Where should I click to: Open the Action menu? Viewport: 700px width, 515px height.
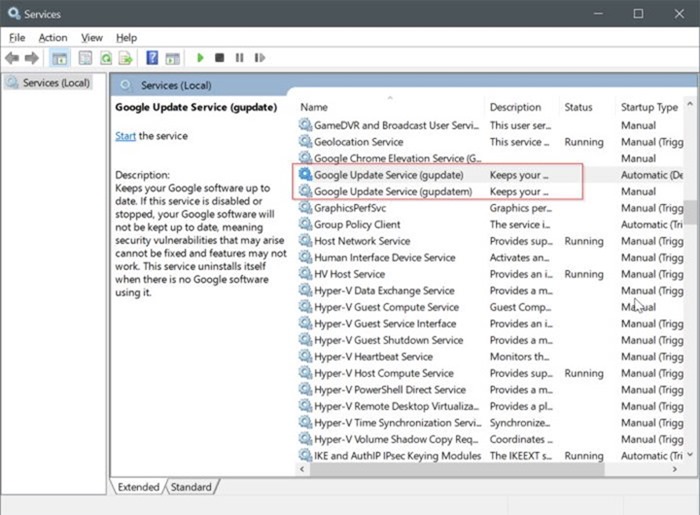53,38
